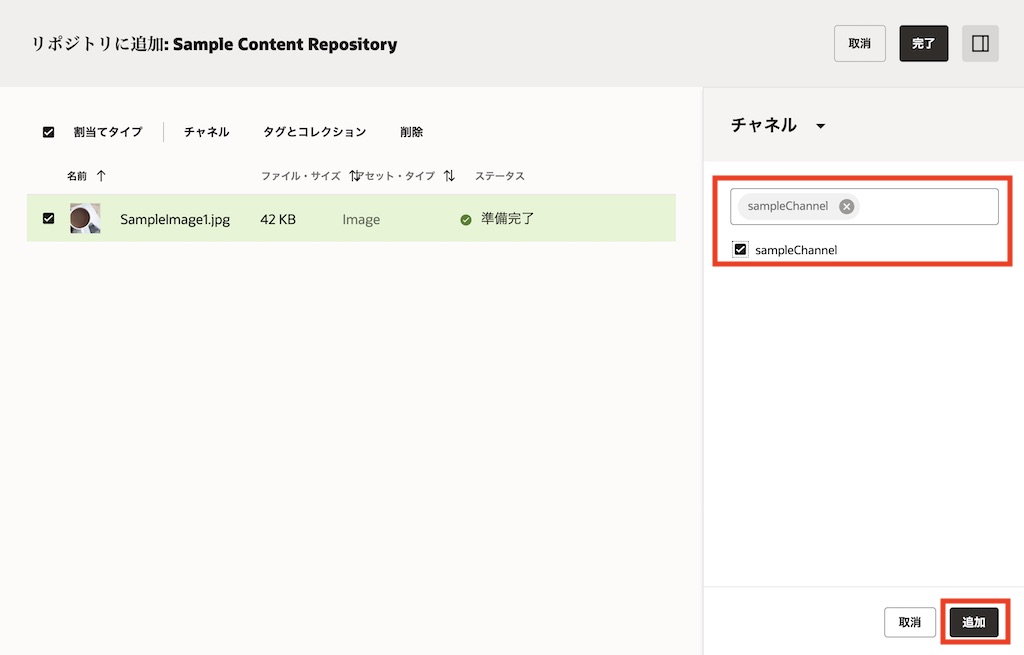Viewport: 1024px width, 655px height.
Task: Expand the チャネル panel dropdown arrow
Action: 821,127
